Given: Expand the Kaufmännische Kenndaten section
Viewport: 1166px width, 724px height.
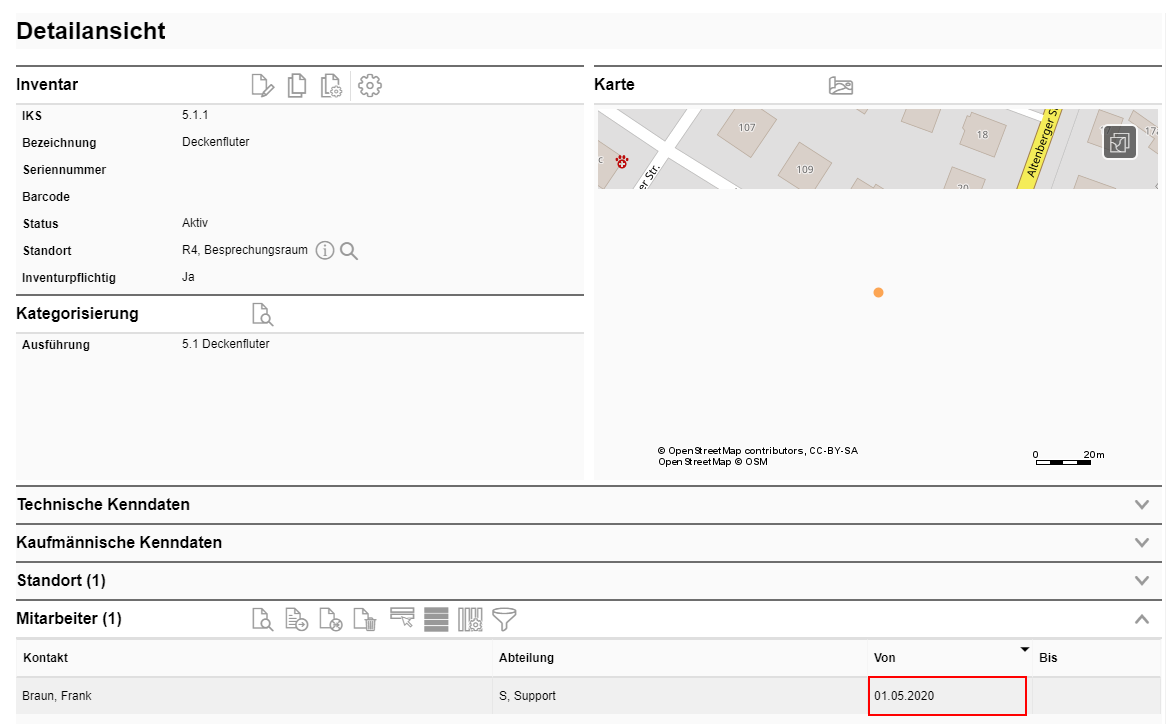Looking at the screenshot, I should [x=1142, y=543].
